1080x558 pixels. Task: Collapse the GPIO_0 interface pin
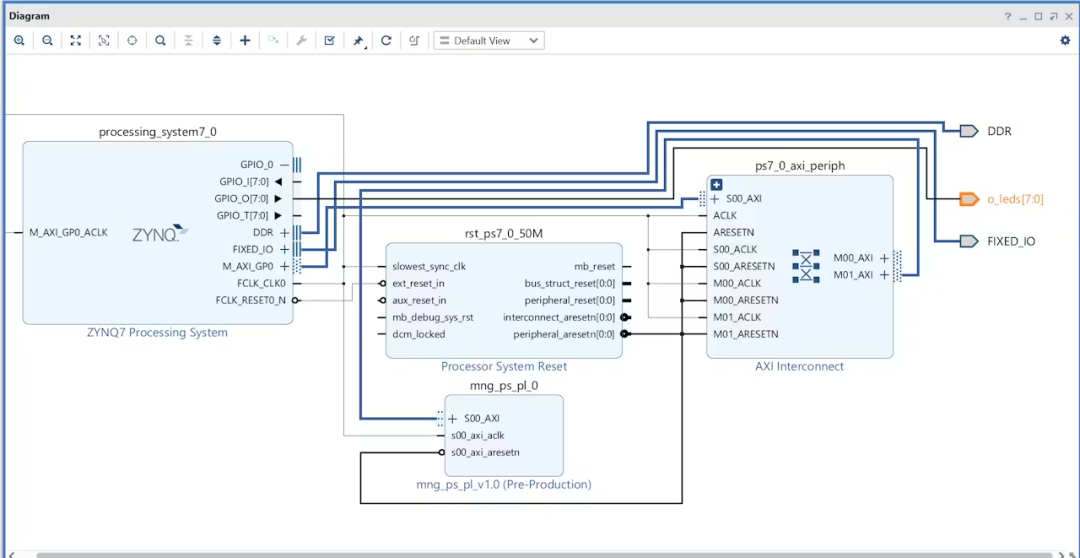[x=284, y=165]
